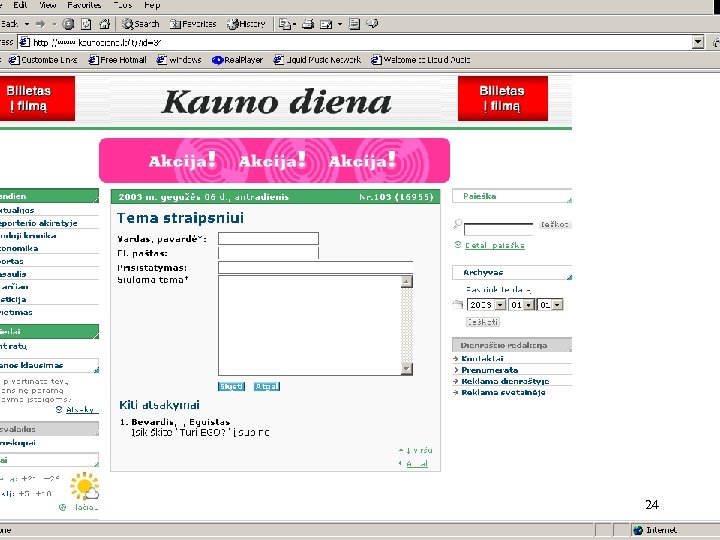
Task: Click the Atgal link at form bottom
Action: point(417,464)
